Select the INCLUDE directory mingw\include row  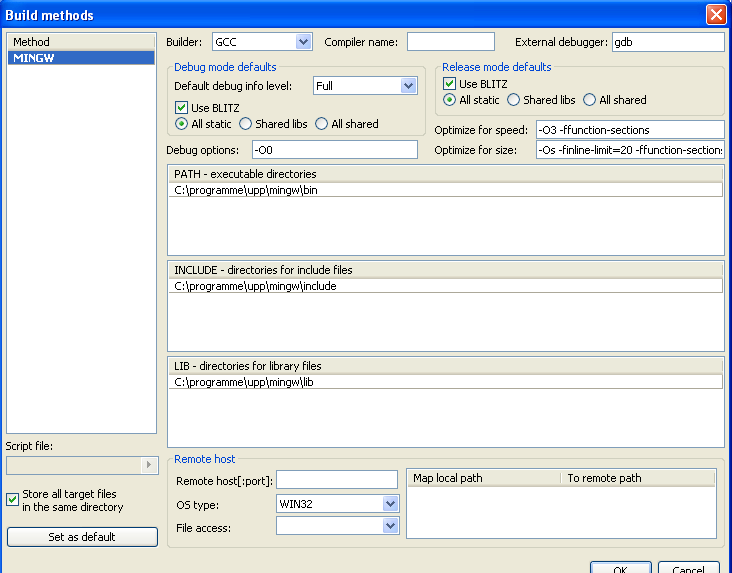[x=446, y=286]
